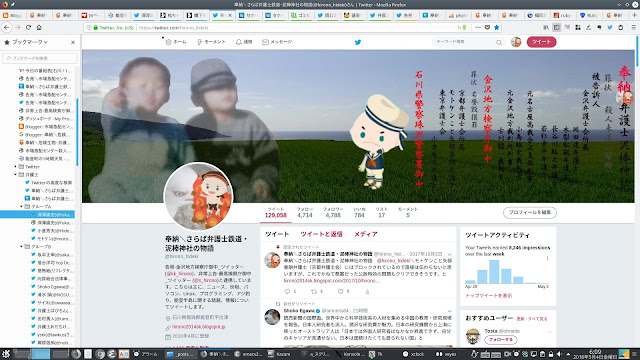
Task: Like the pinned tweet with heart icon
Action: [x=340, y=291]
